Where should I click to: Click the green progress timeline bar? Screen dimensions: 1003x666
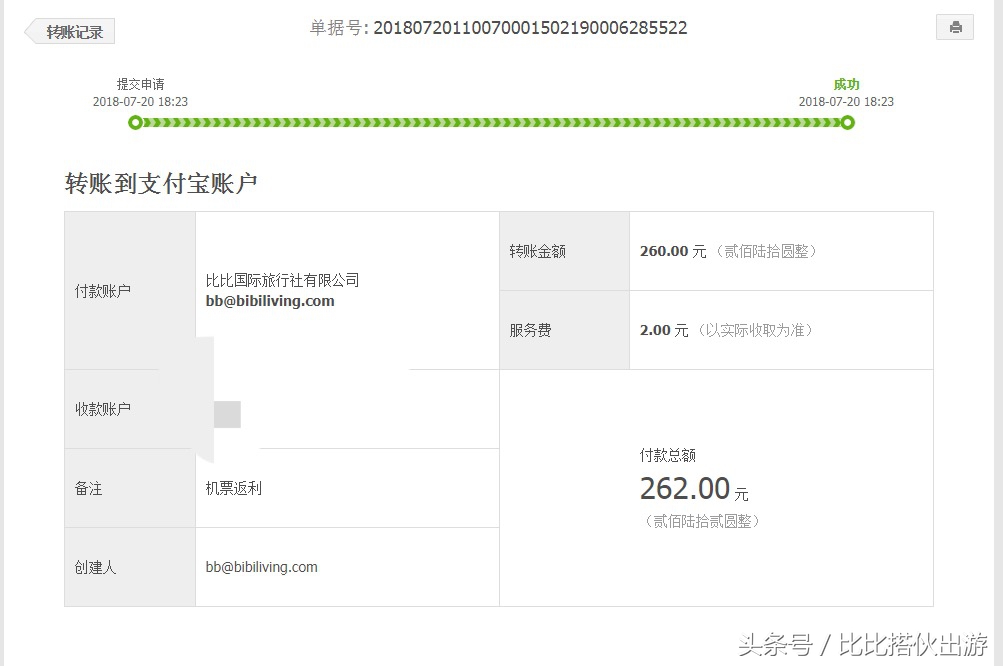(490, 122)
